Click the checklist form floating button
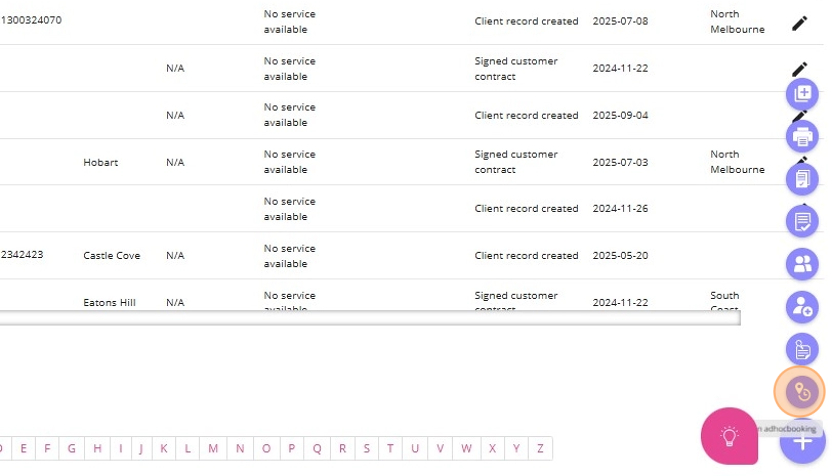832x476 pixels. 802,221
